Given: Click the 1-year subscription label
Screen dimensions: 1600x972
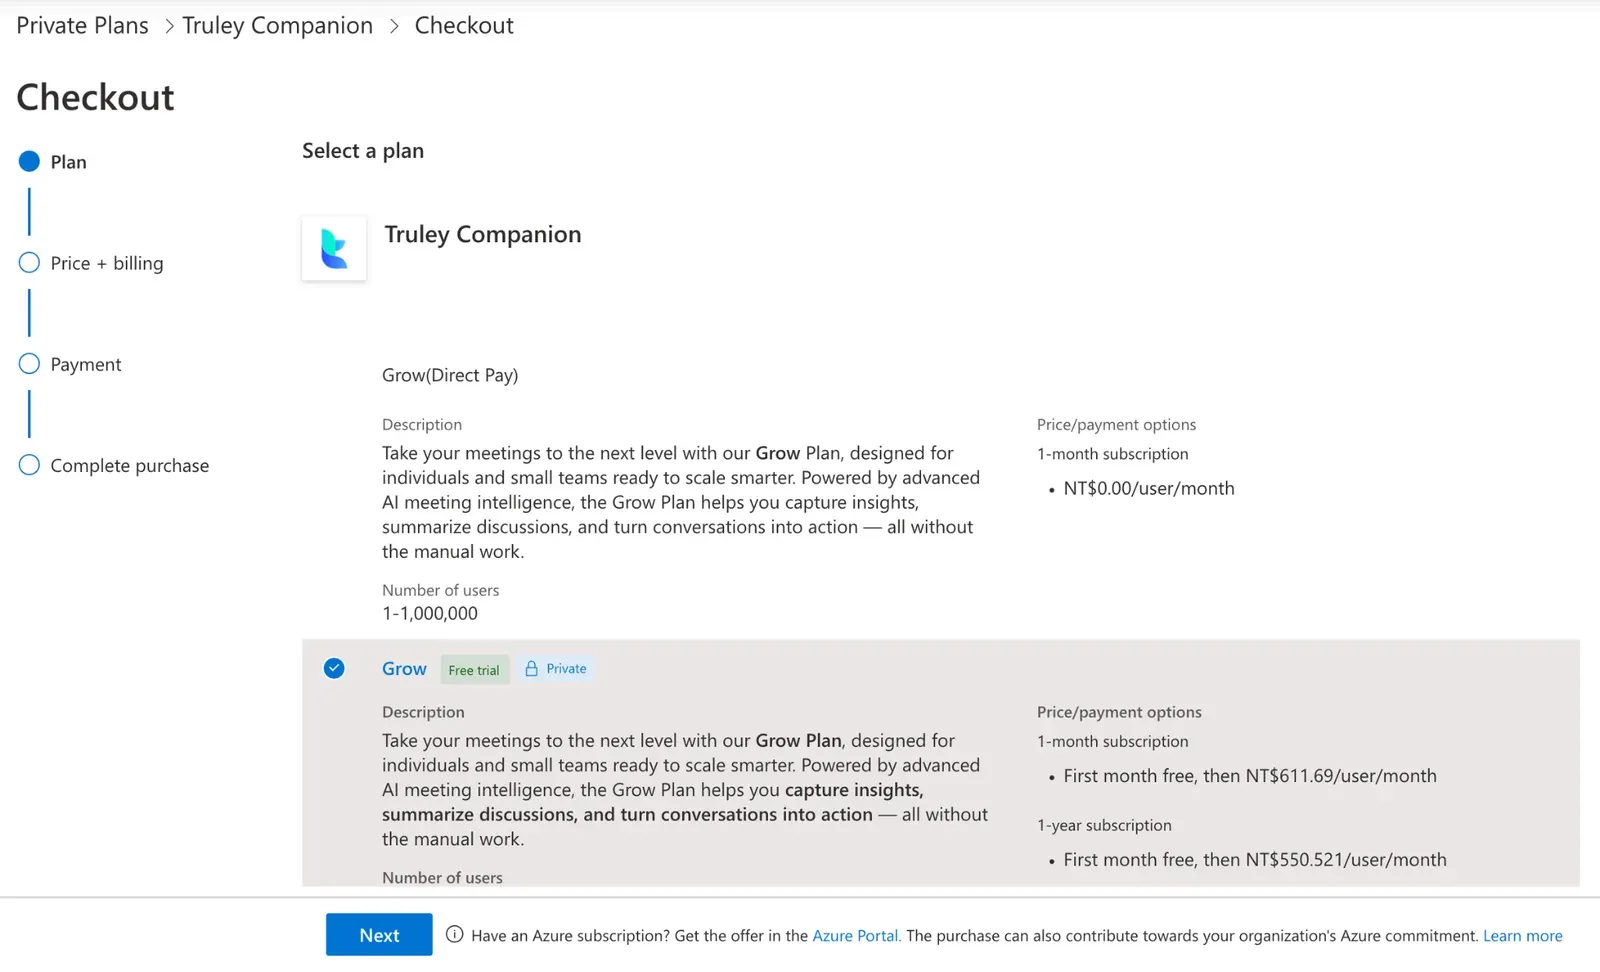Looking at the screenshot, I should [1104, 825].
